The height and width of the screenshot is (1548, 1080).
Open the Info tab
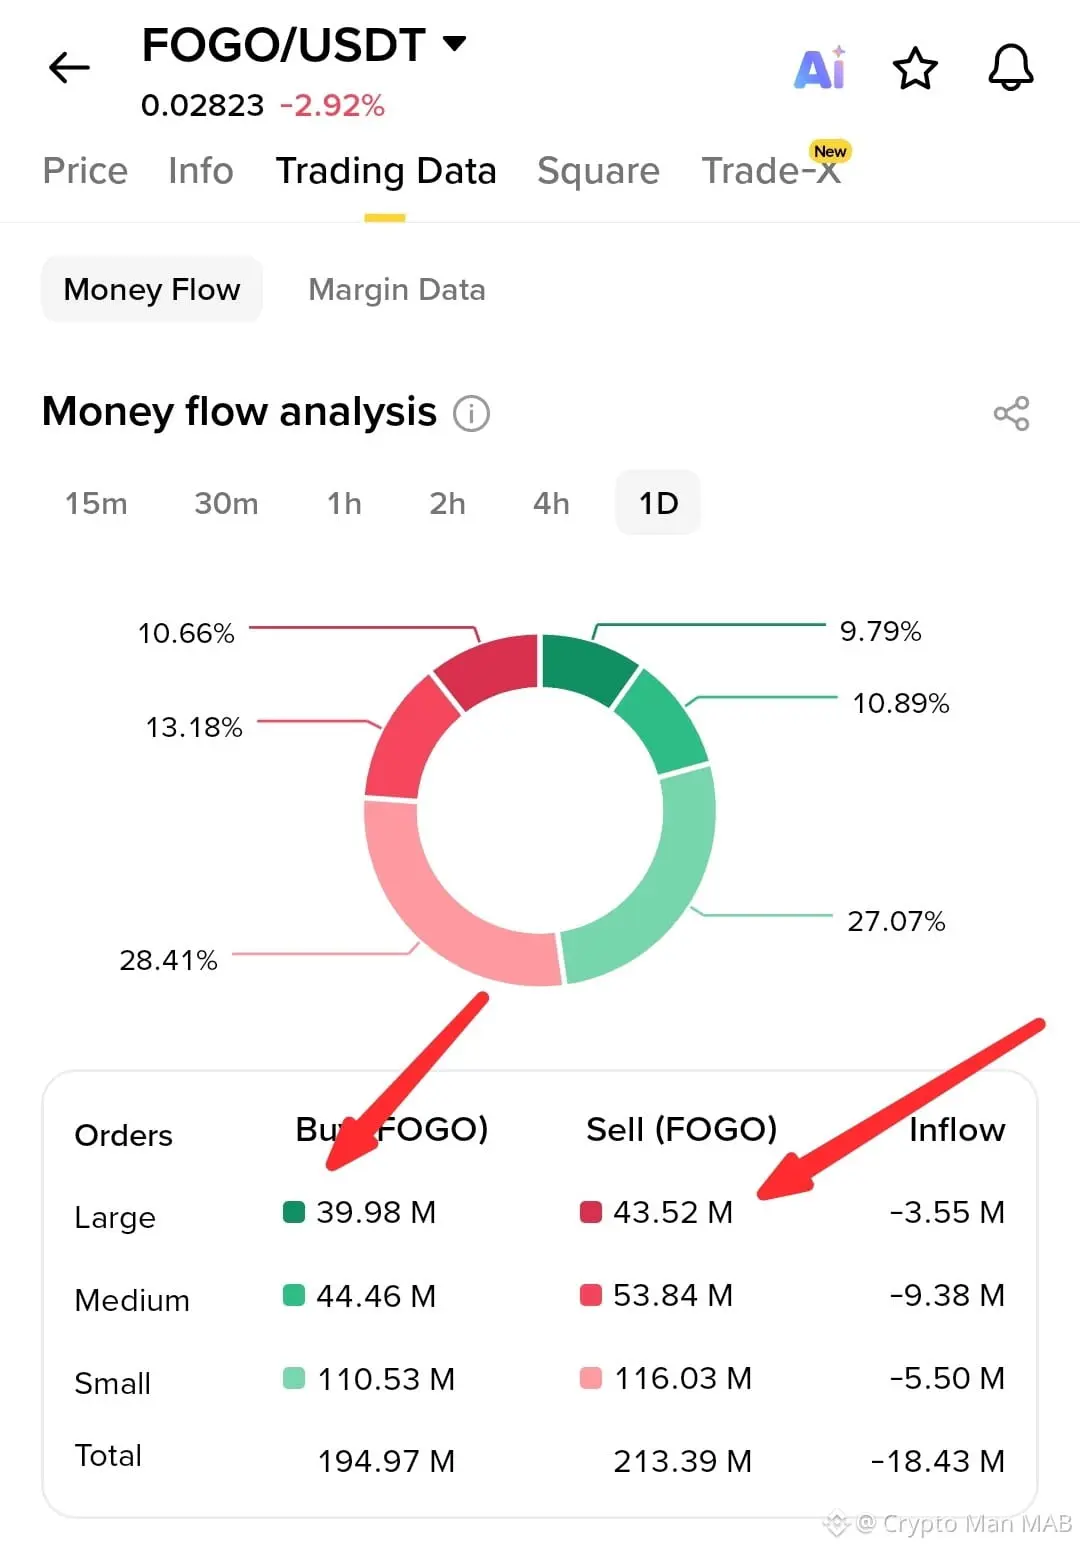200,171
